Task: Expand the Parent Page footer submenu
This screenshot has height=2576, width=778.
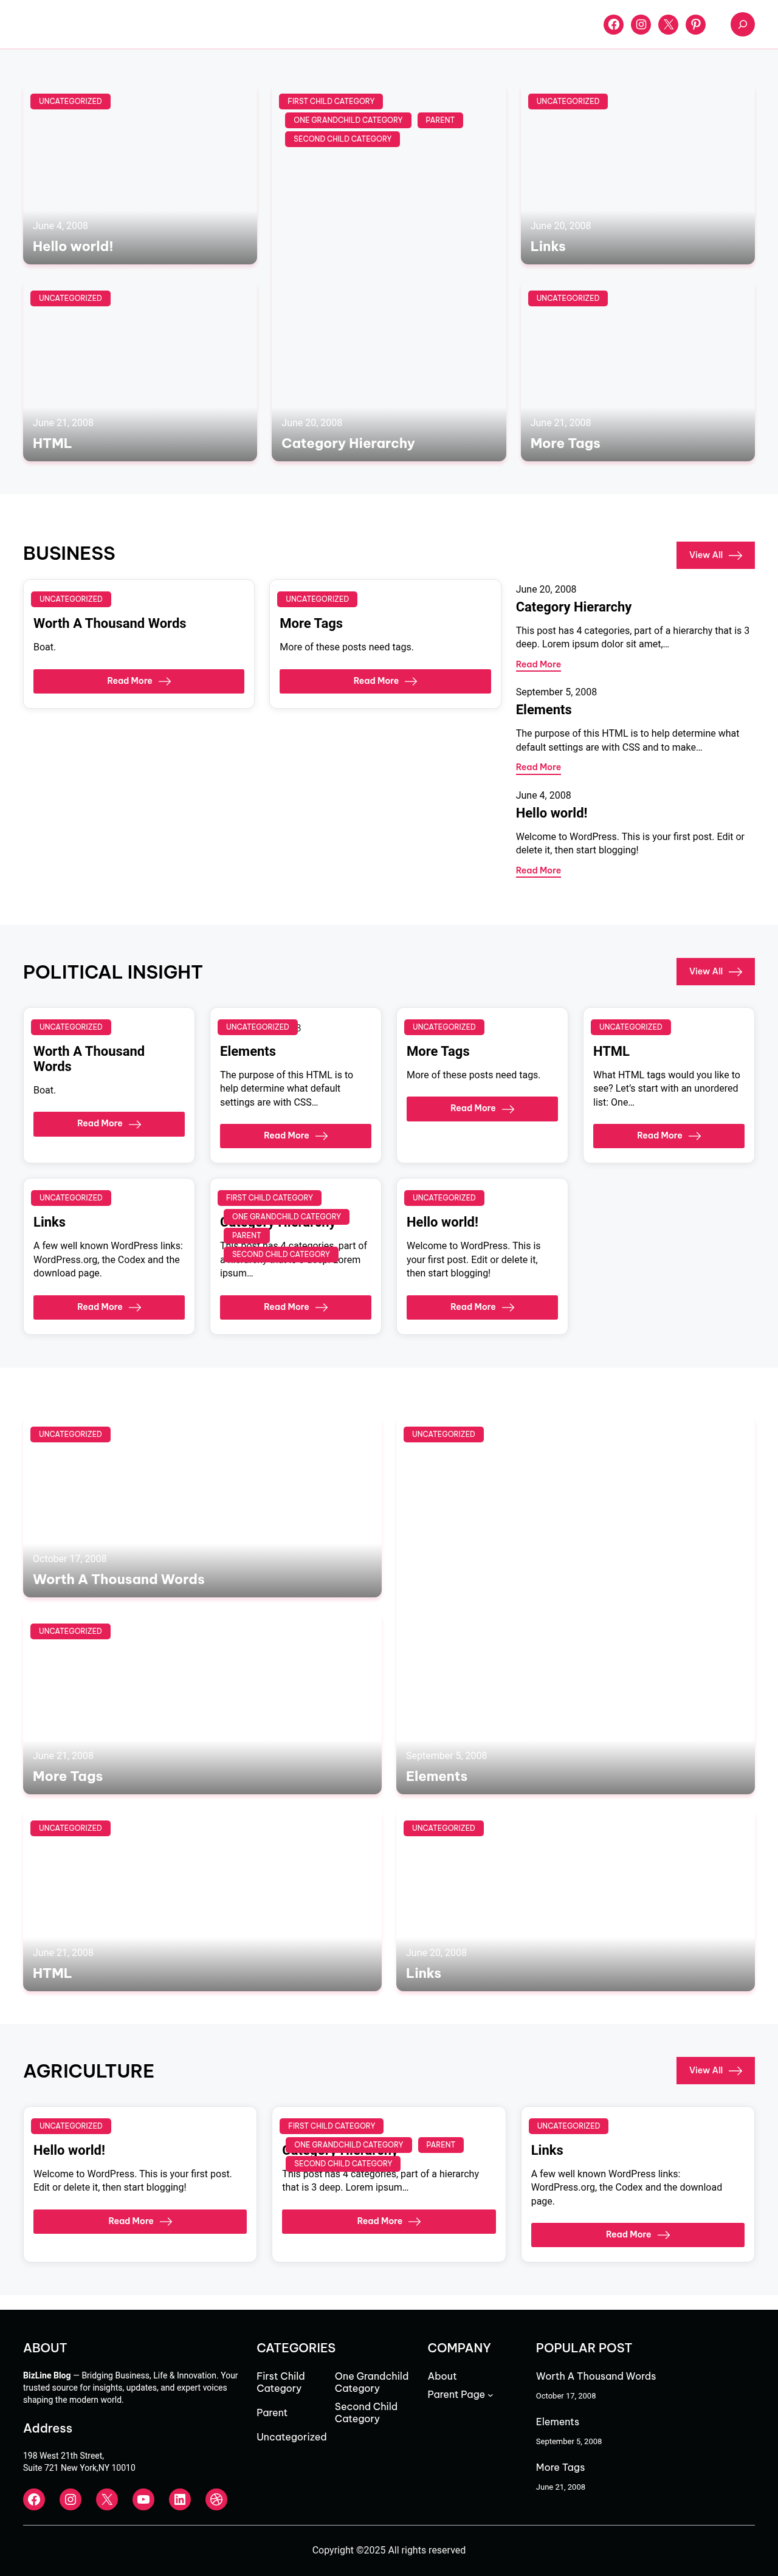Action: pyautogui.click(x=490, y=2395)
